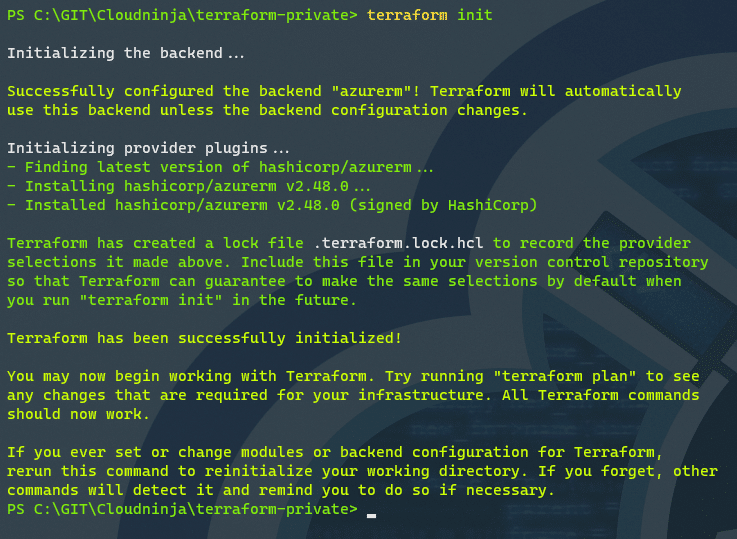Click the "should now work." line
The width and height of the screenshot is (737, 539).
click(78, 414)
